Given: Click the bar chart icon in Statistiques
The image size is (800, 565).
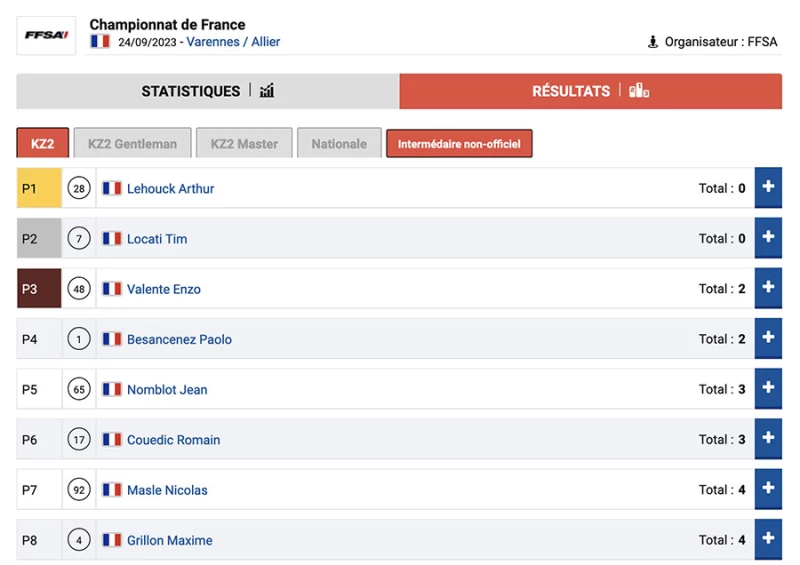Looking at the screenshot, I should (x=267, y=91).
